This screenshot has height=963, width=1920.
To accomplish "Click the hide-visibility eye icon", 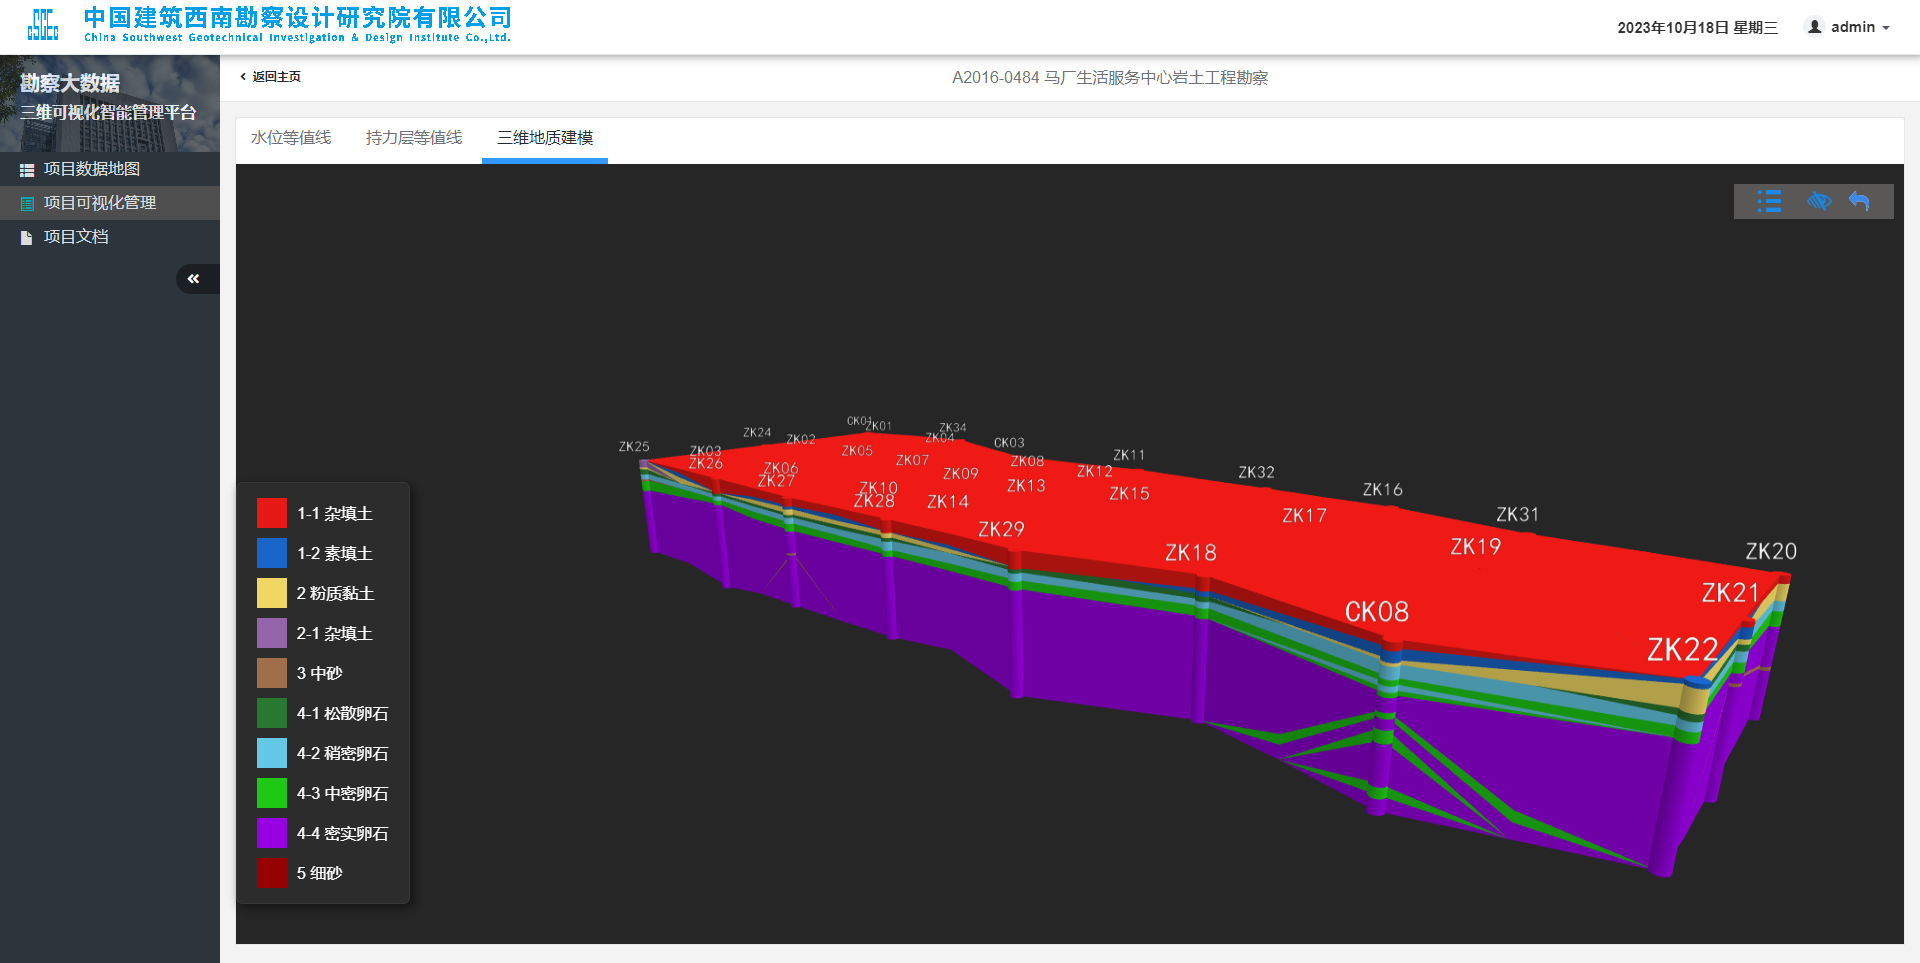I will pyautogui.click(x=1818, y=202).
